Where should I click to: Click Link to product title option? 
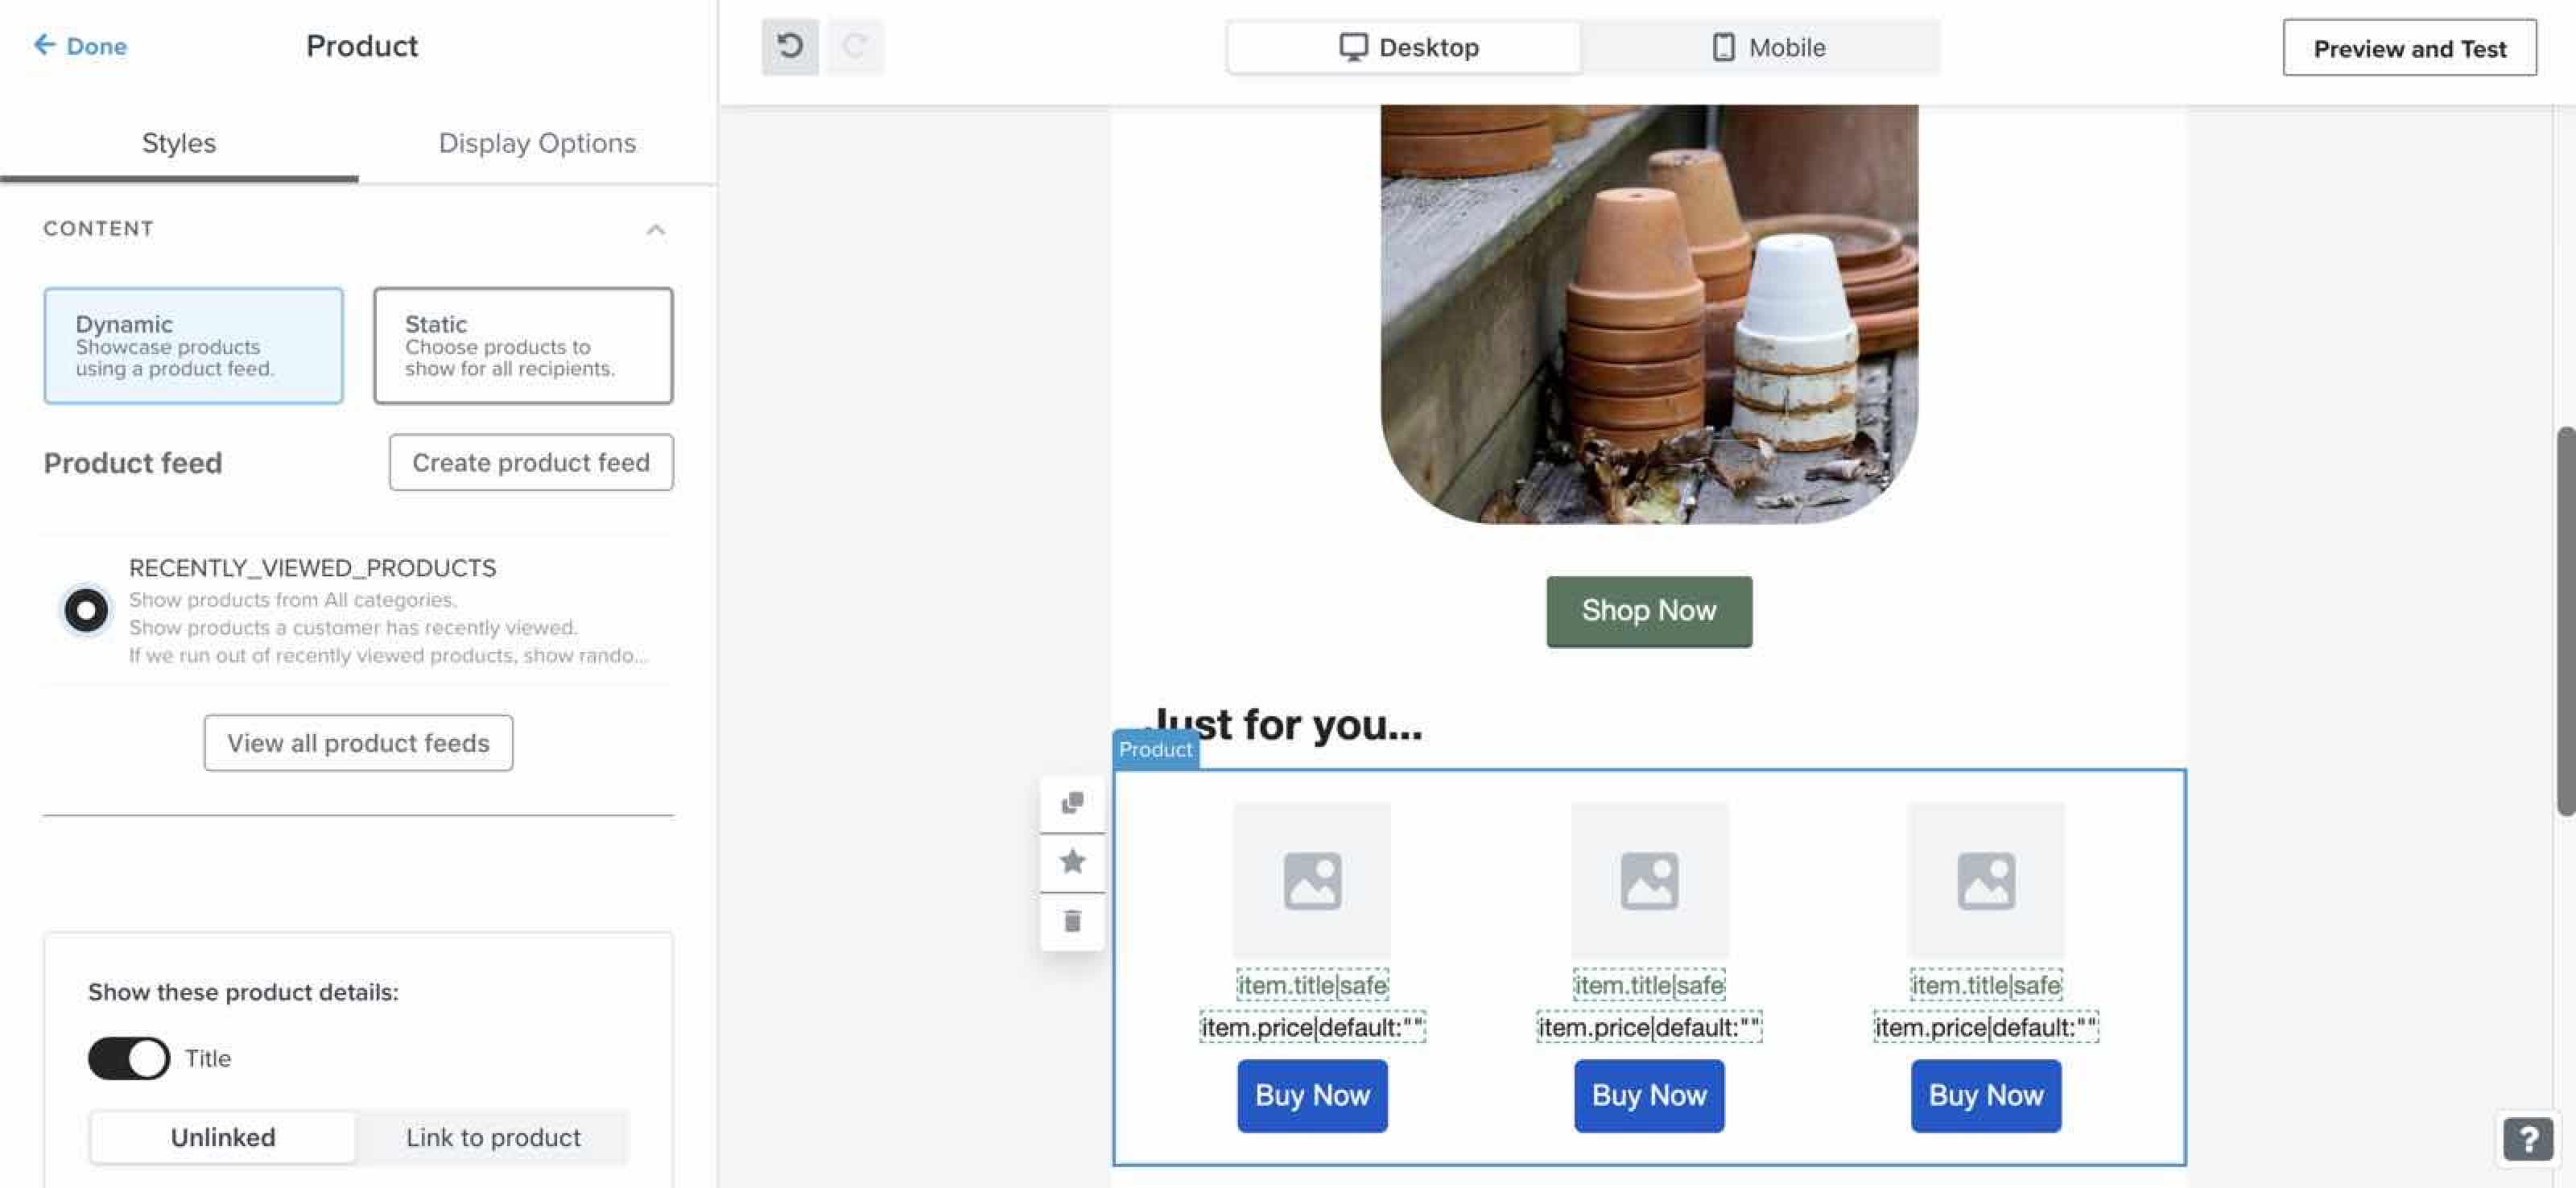point(493,1136)
